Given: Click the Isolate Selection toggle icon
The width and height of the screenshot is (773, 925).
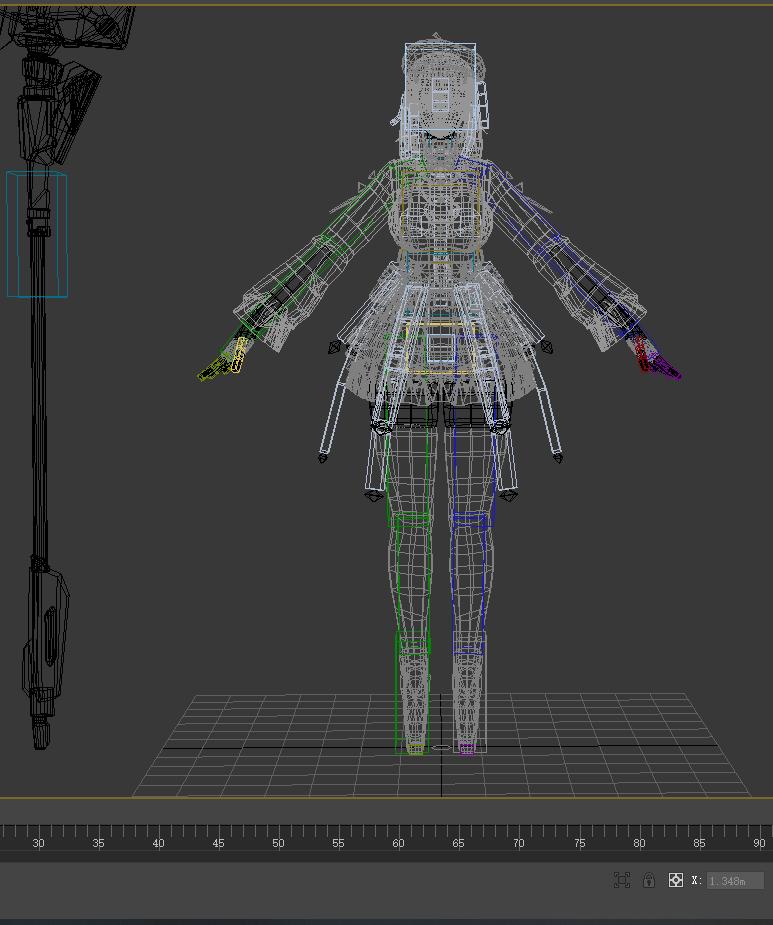Looking at the screenshot, I should (x=622, y=880).
